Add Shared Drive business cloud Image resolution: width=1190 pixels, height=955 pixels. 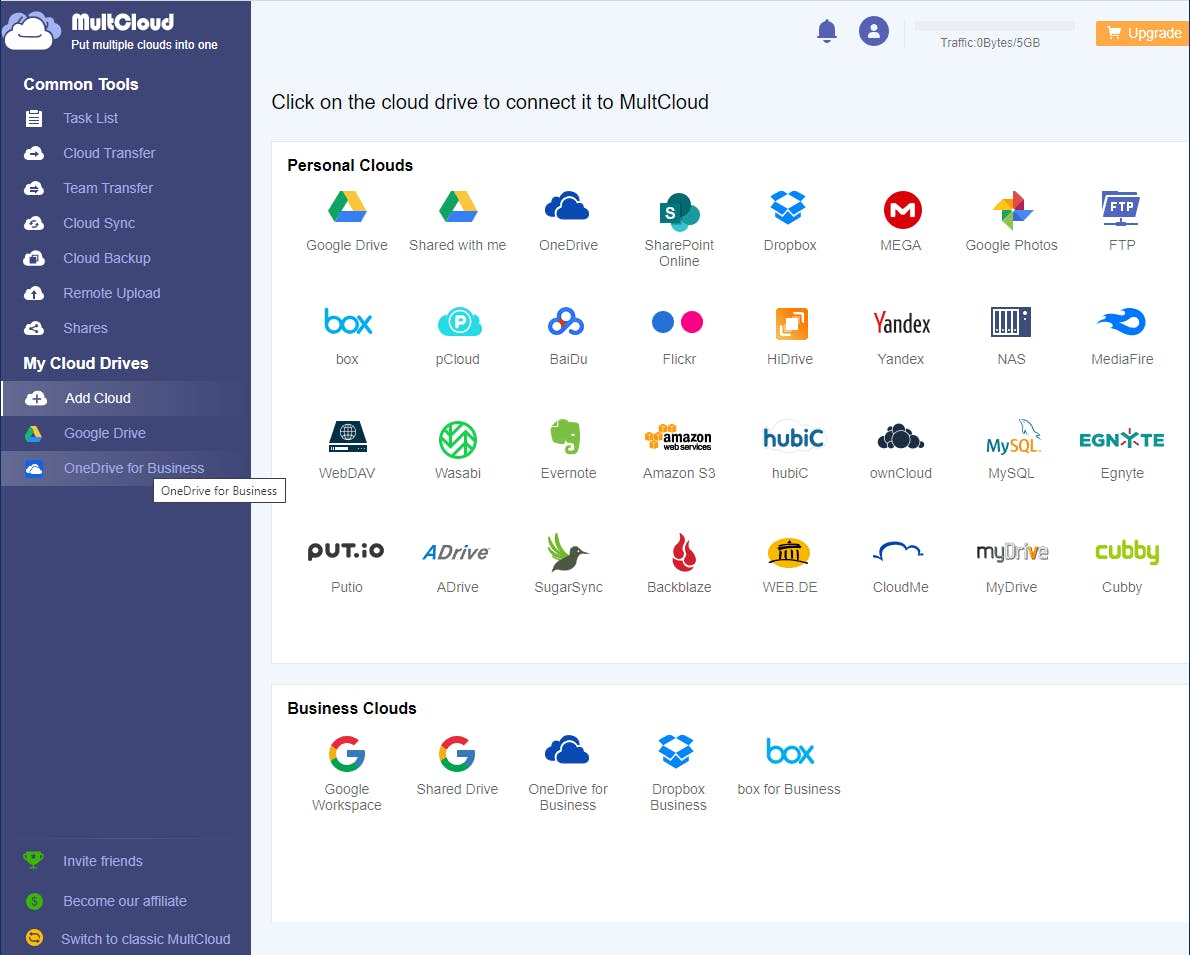coord(458,765)
